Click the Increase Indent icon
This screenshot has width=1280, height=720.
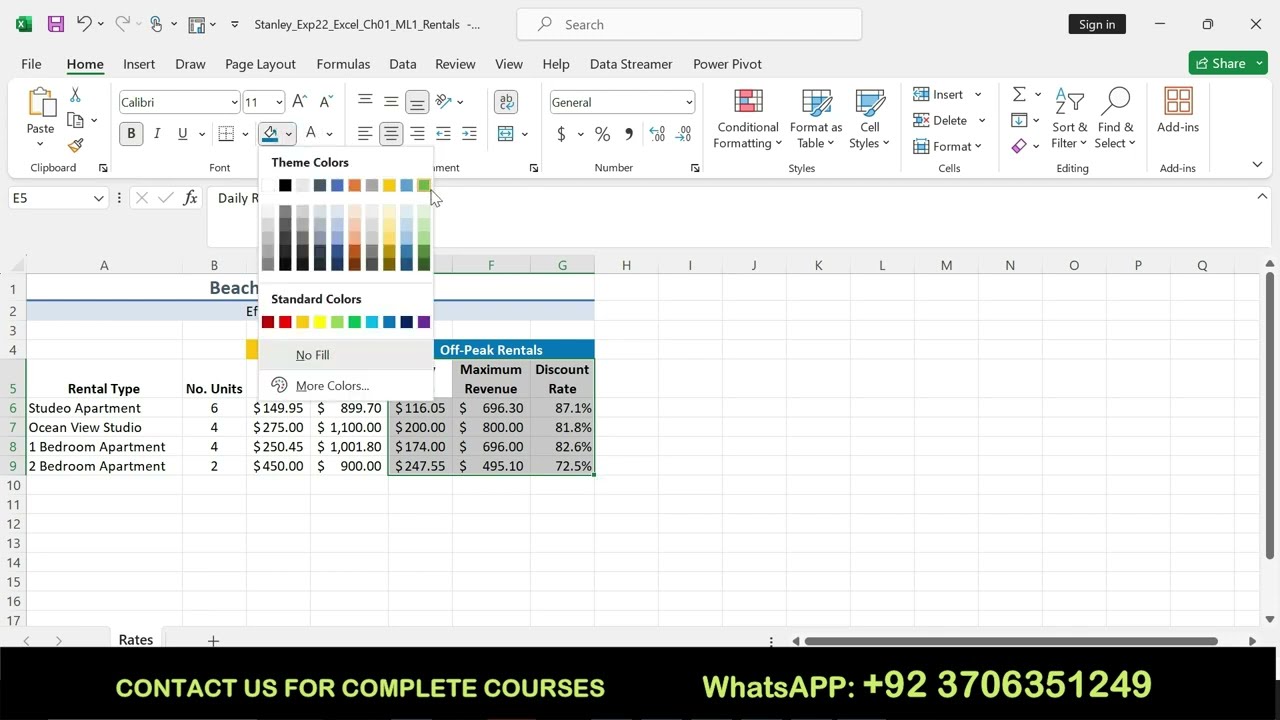pos(469,133)
